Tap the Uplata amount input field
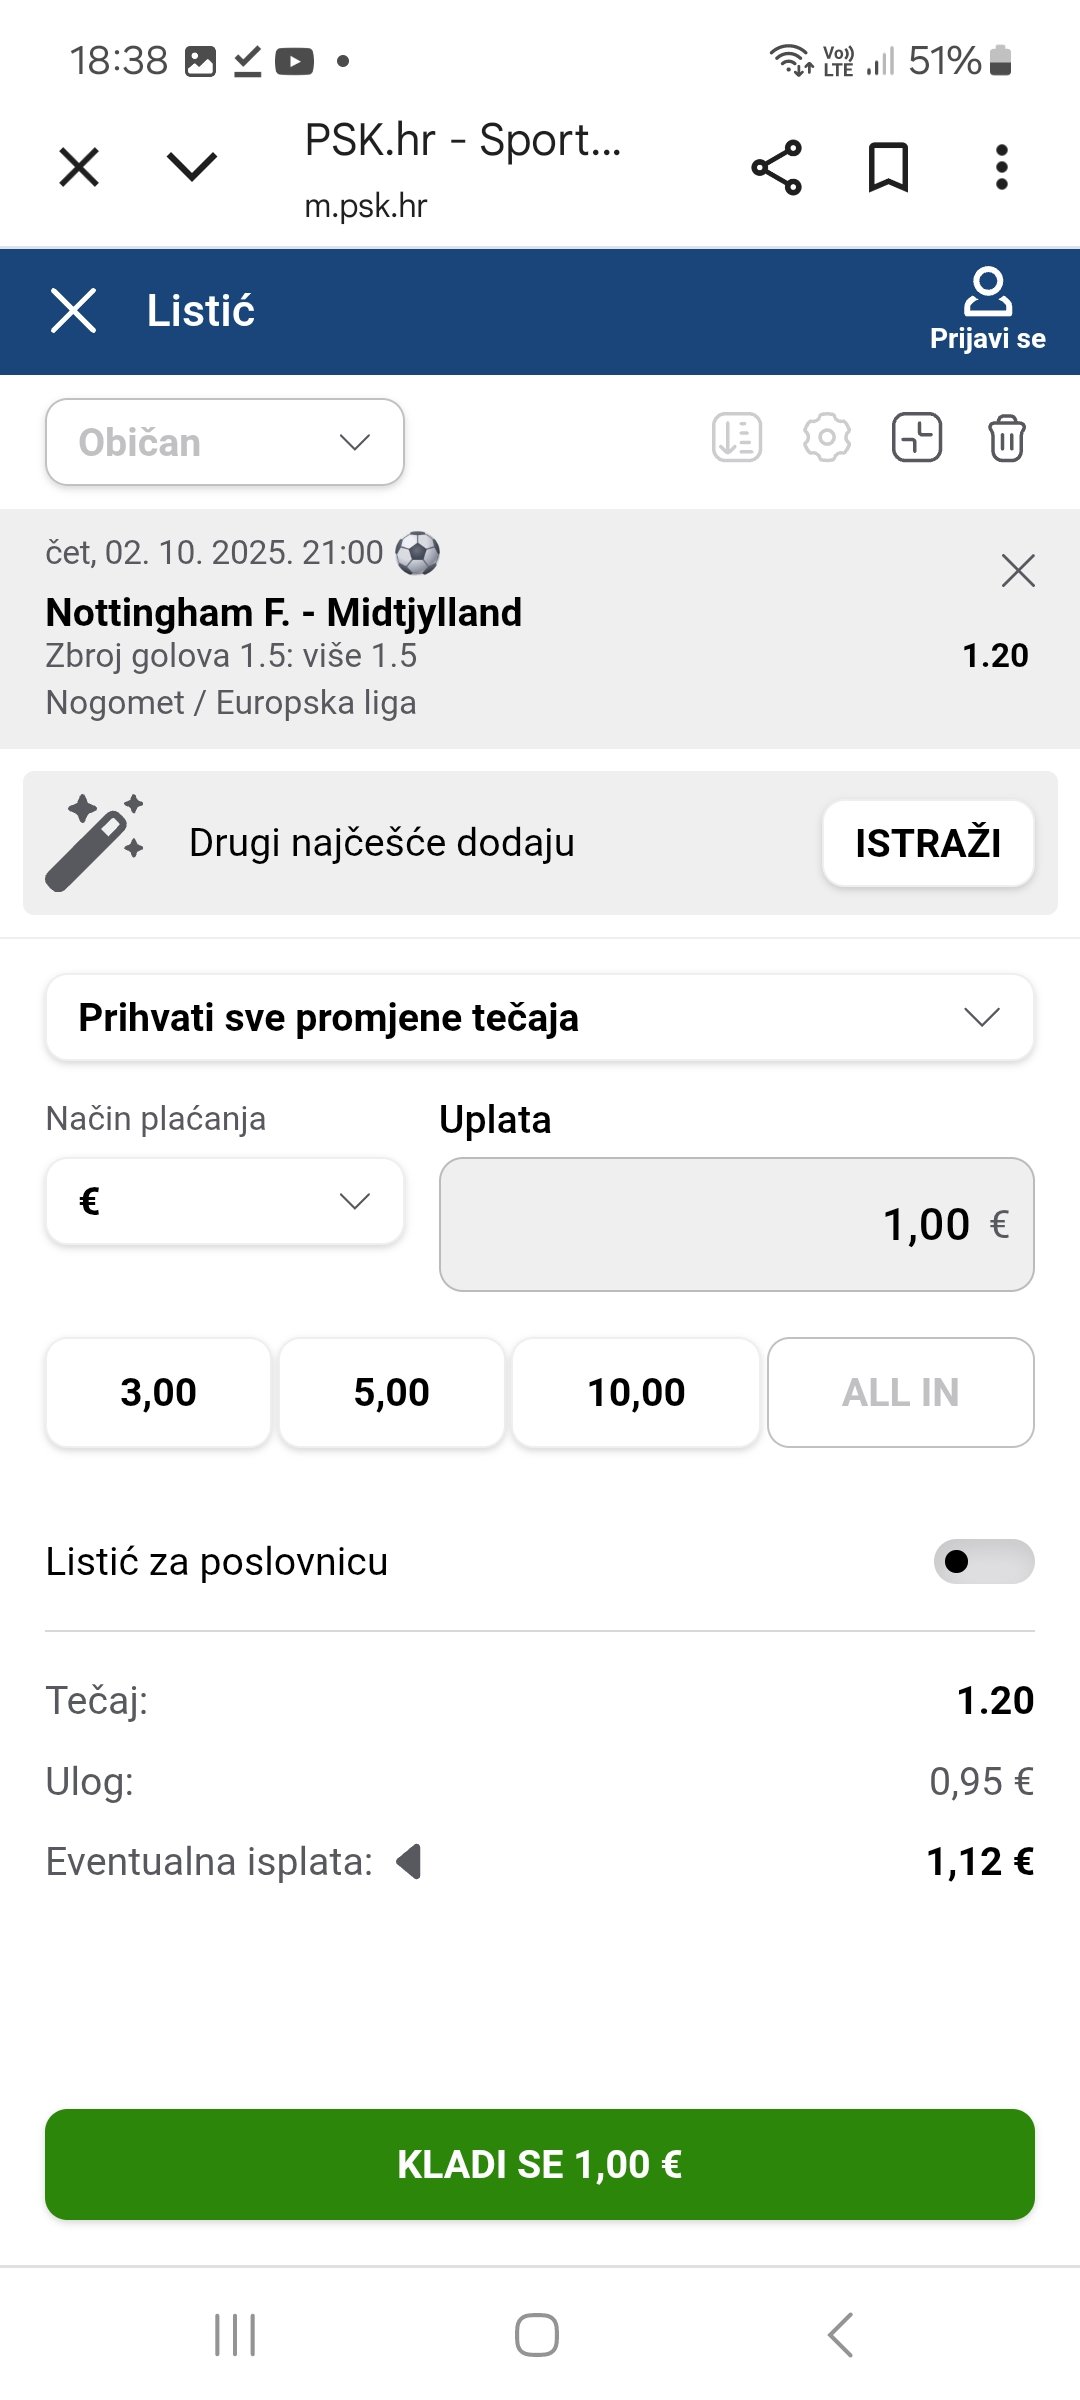 click(x=736, y=1224)
